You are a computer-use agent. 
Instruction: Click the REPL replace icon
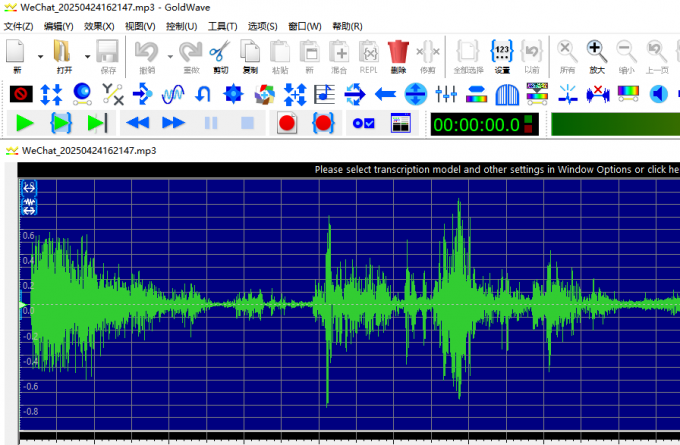(x=369, y=52)
